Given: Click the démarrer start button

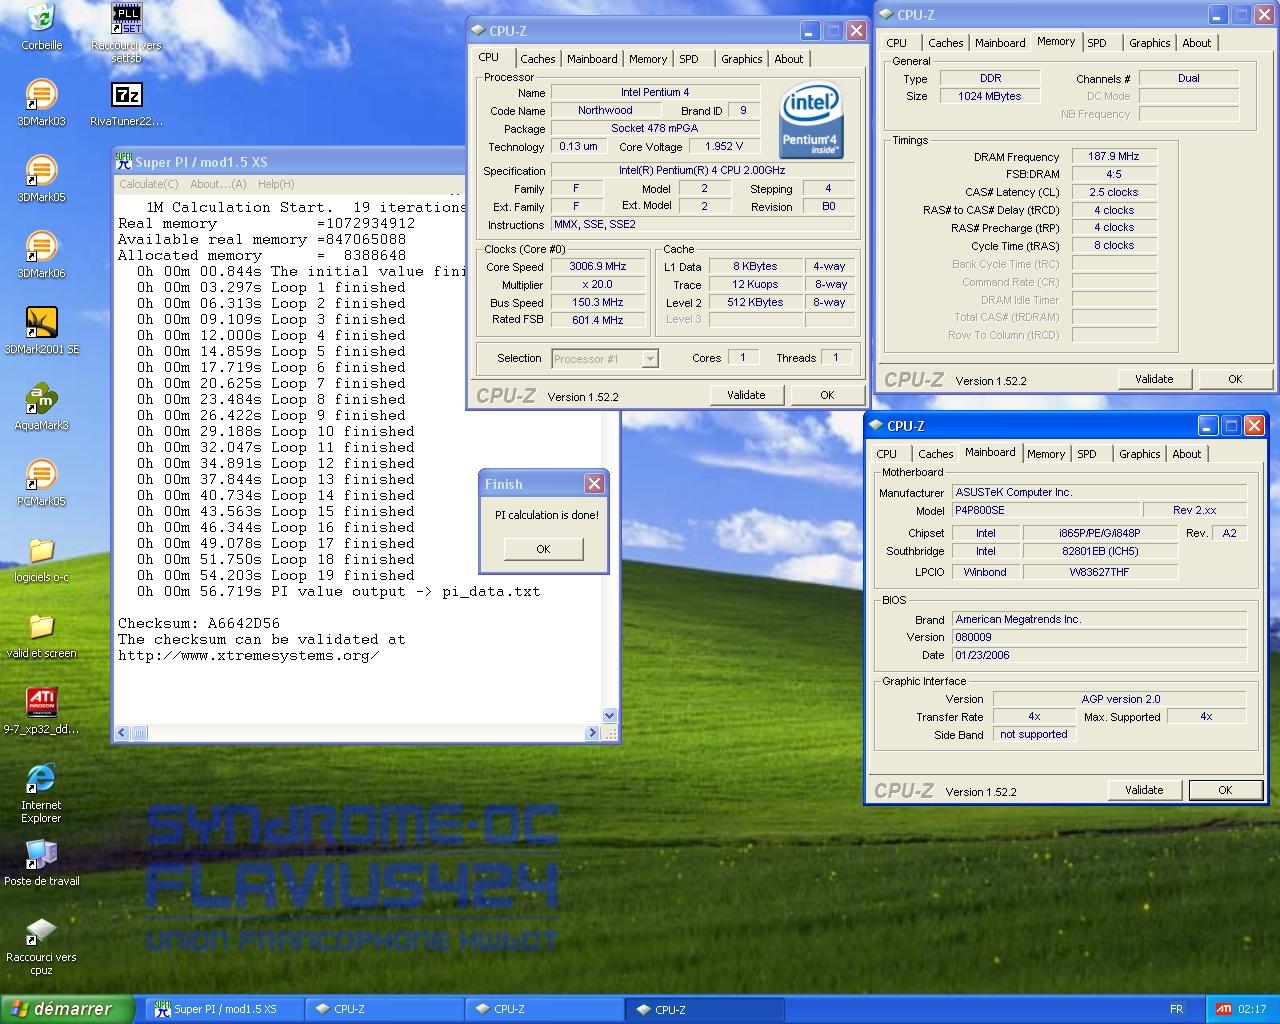Looking at the screenshot, I should (67, 1009).
